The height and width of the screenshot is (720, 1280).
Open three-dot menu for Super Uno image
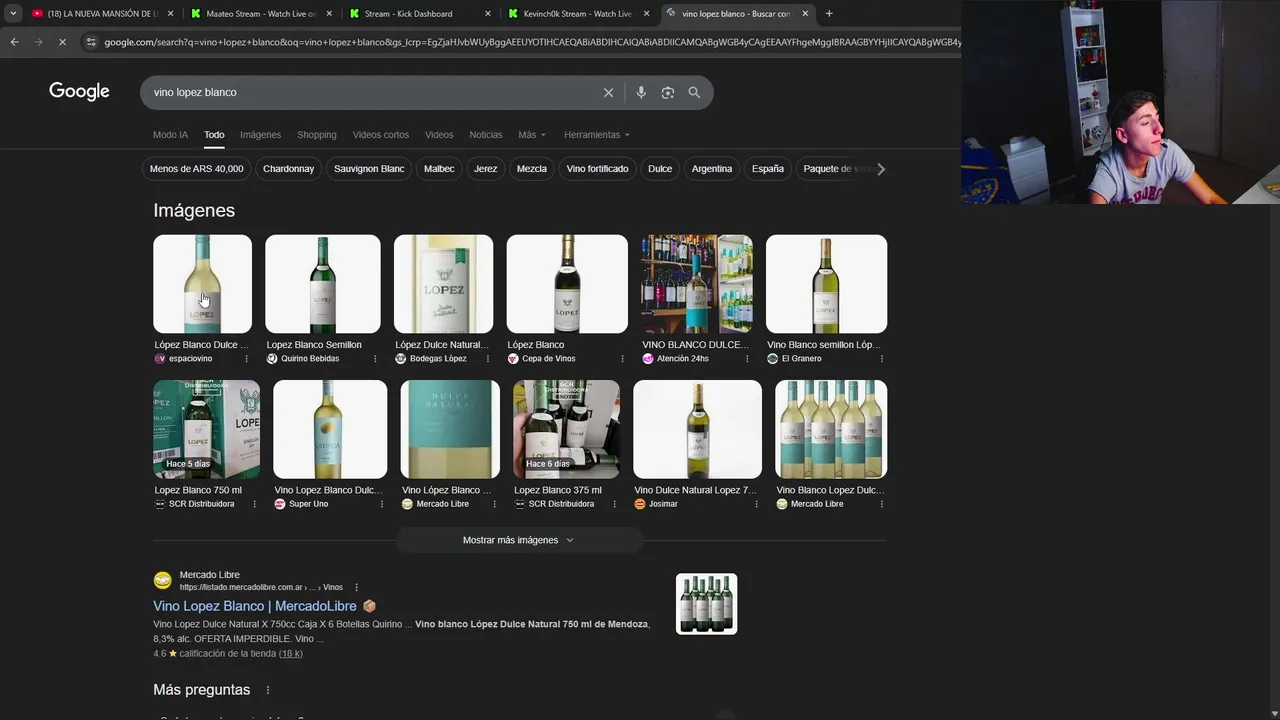click(x=382, y=504)
